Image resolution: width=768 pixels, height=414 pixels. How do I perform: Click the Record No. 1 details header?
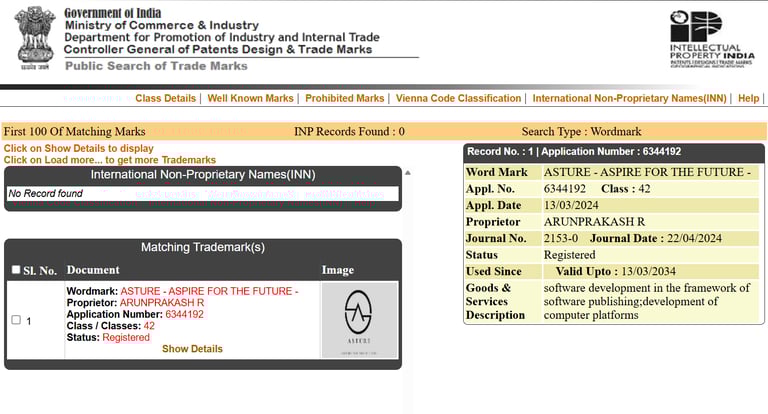click(614, 152)
